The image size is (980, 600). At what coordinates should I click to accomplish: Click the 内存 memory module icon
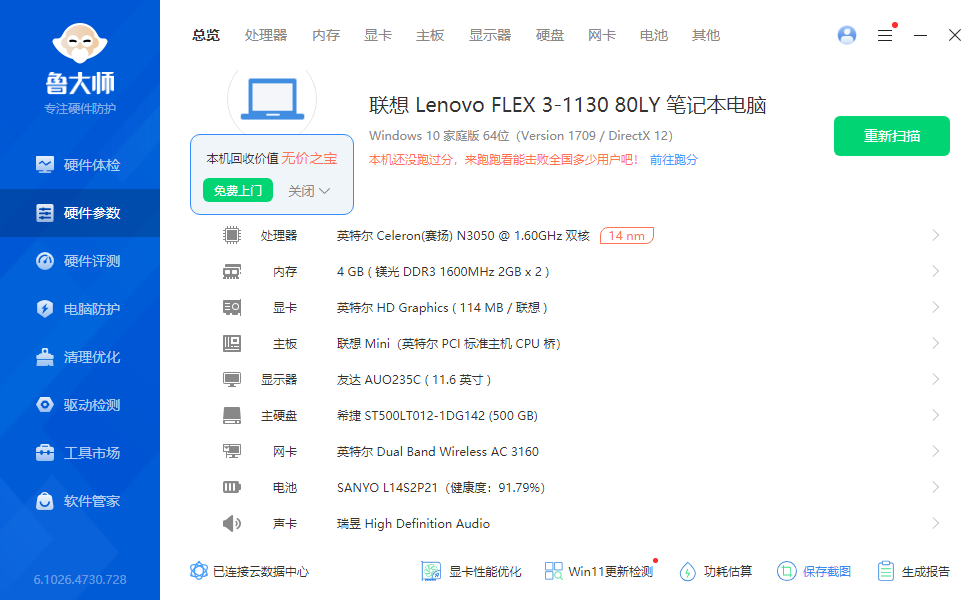(232, 272)
